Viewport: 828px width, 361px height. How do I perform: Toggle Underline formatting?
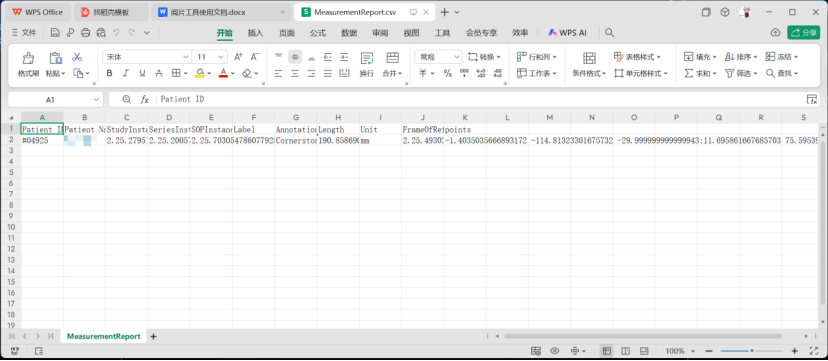[142, 73]
